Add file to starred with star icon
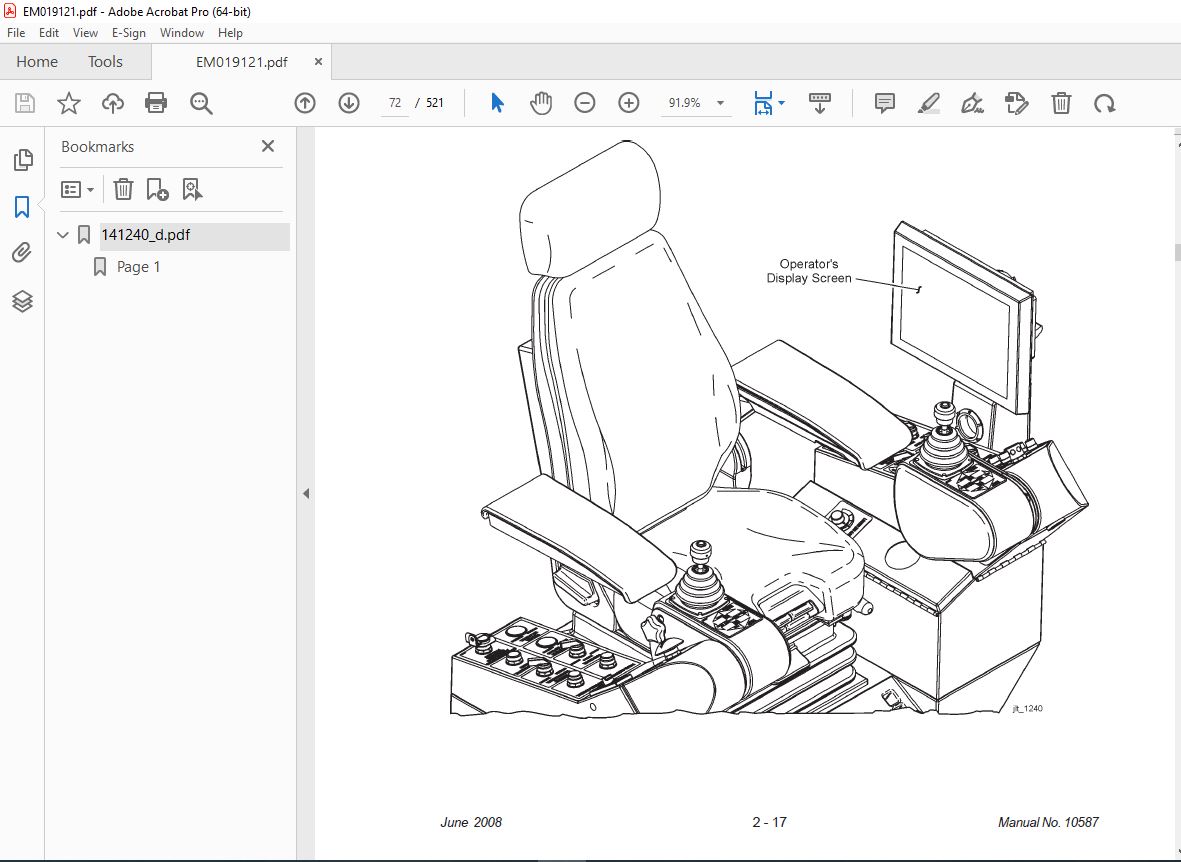 [69, 102]
